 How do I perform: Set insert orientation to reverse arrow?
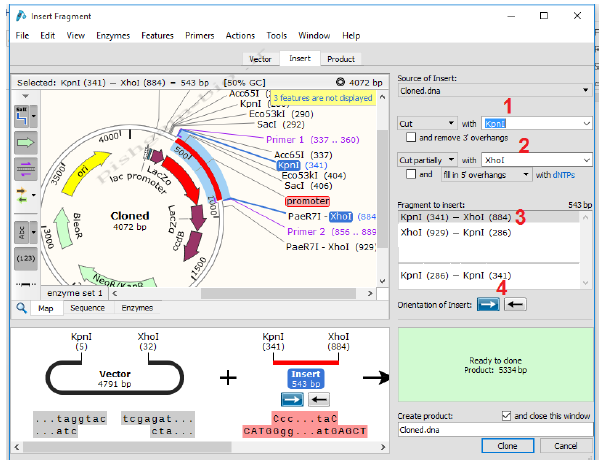(x=514, y=304)
